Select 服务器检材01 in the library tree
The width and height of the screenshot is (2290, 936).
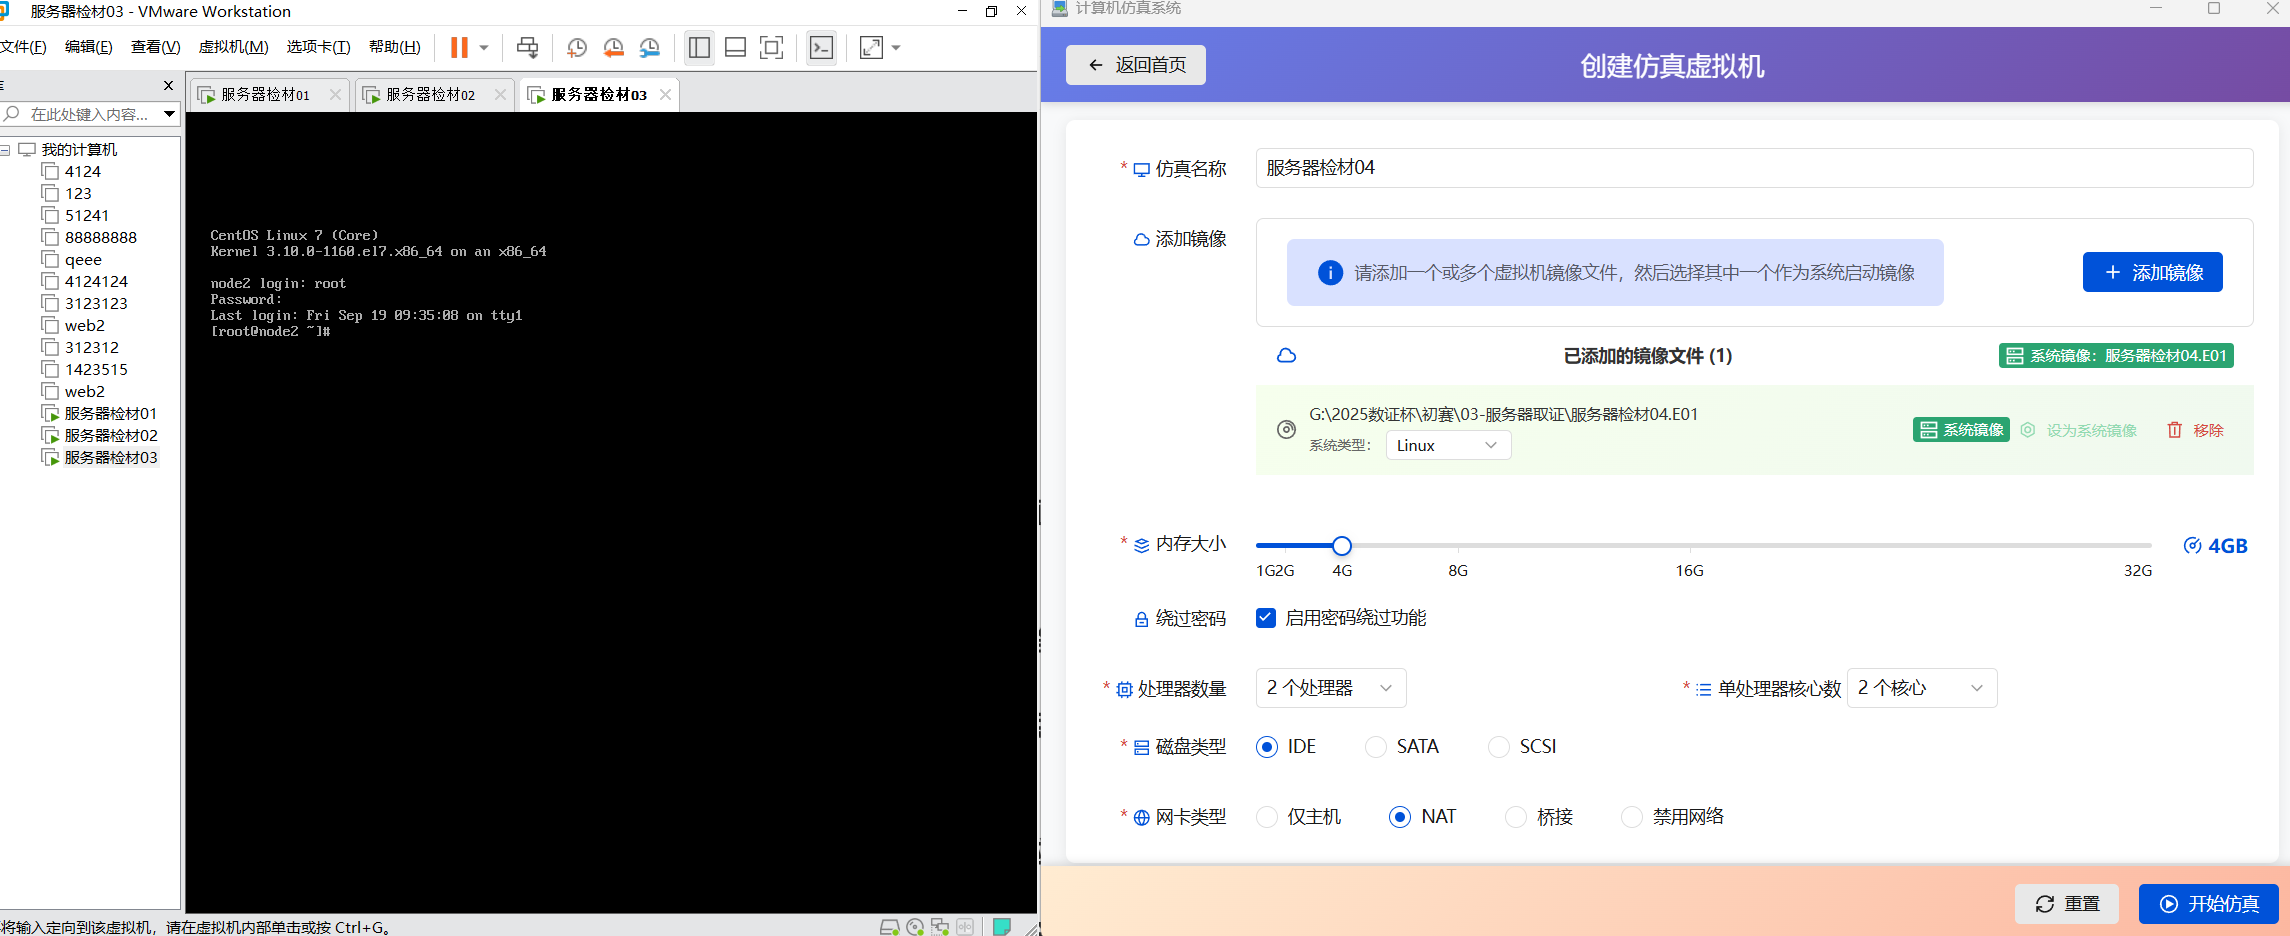pos(100,414)
